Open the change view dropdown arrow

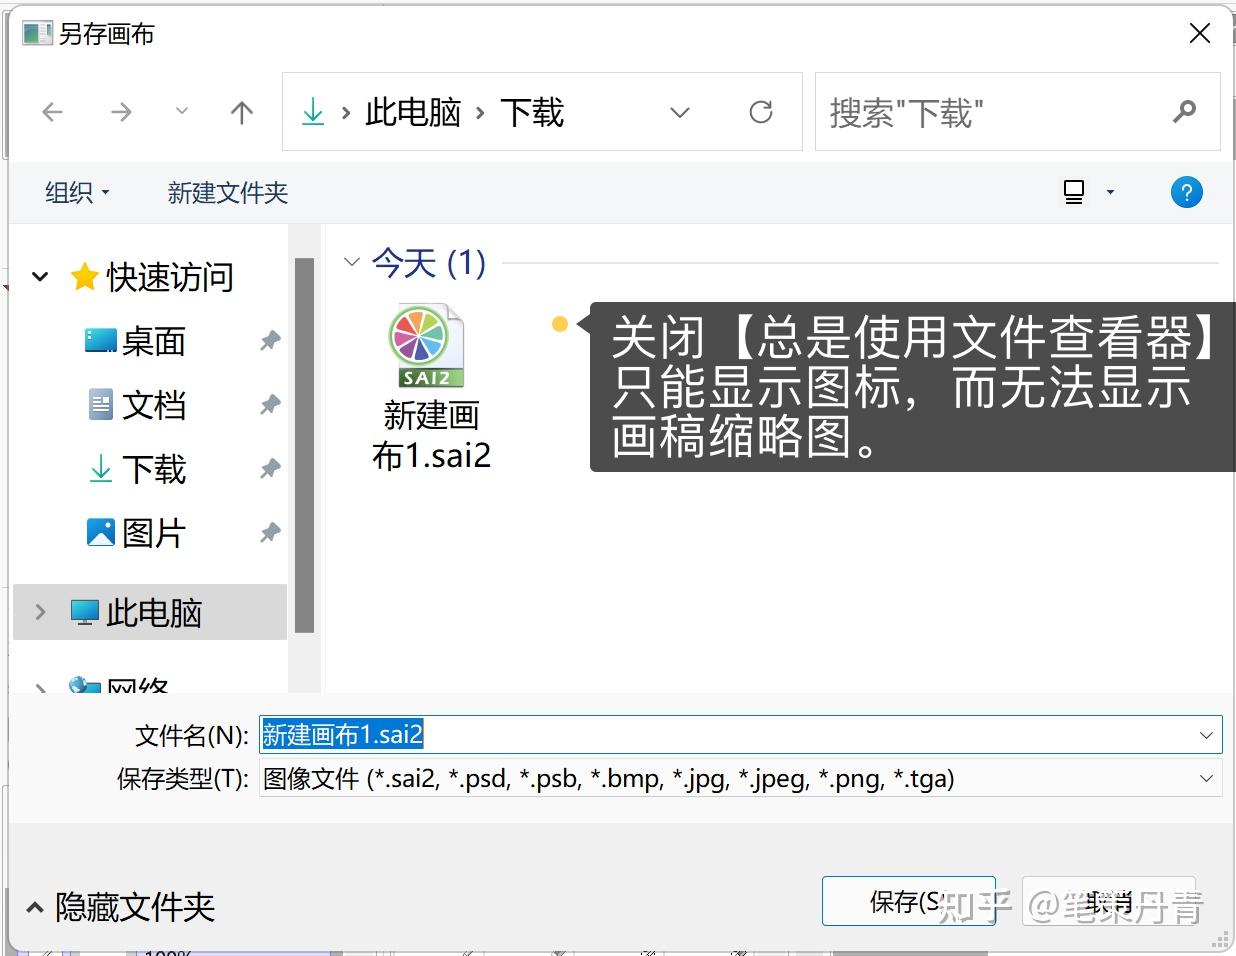pyautogui.click(x=1110, y=192)
